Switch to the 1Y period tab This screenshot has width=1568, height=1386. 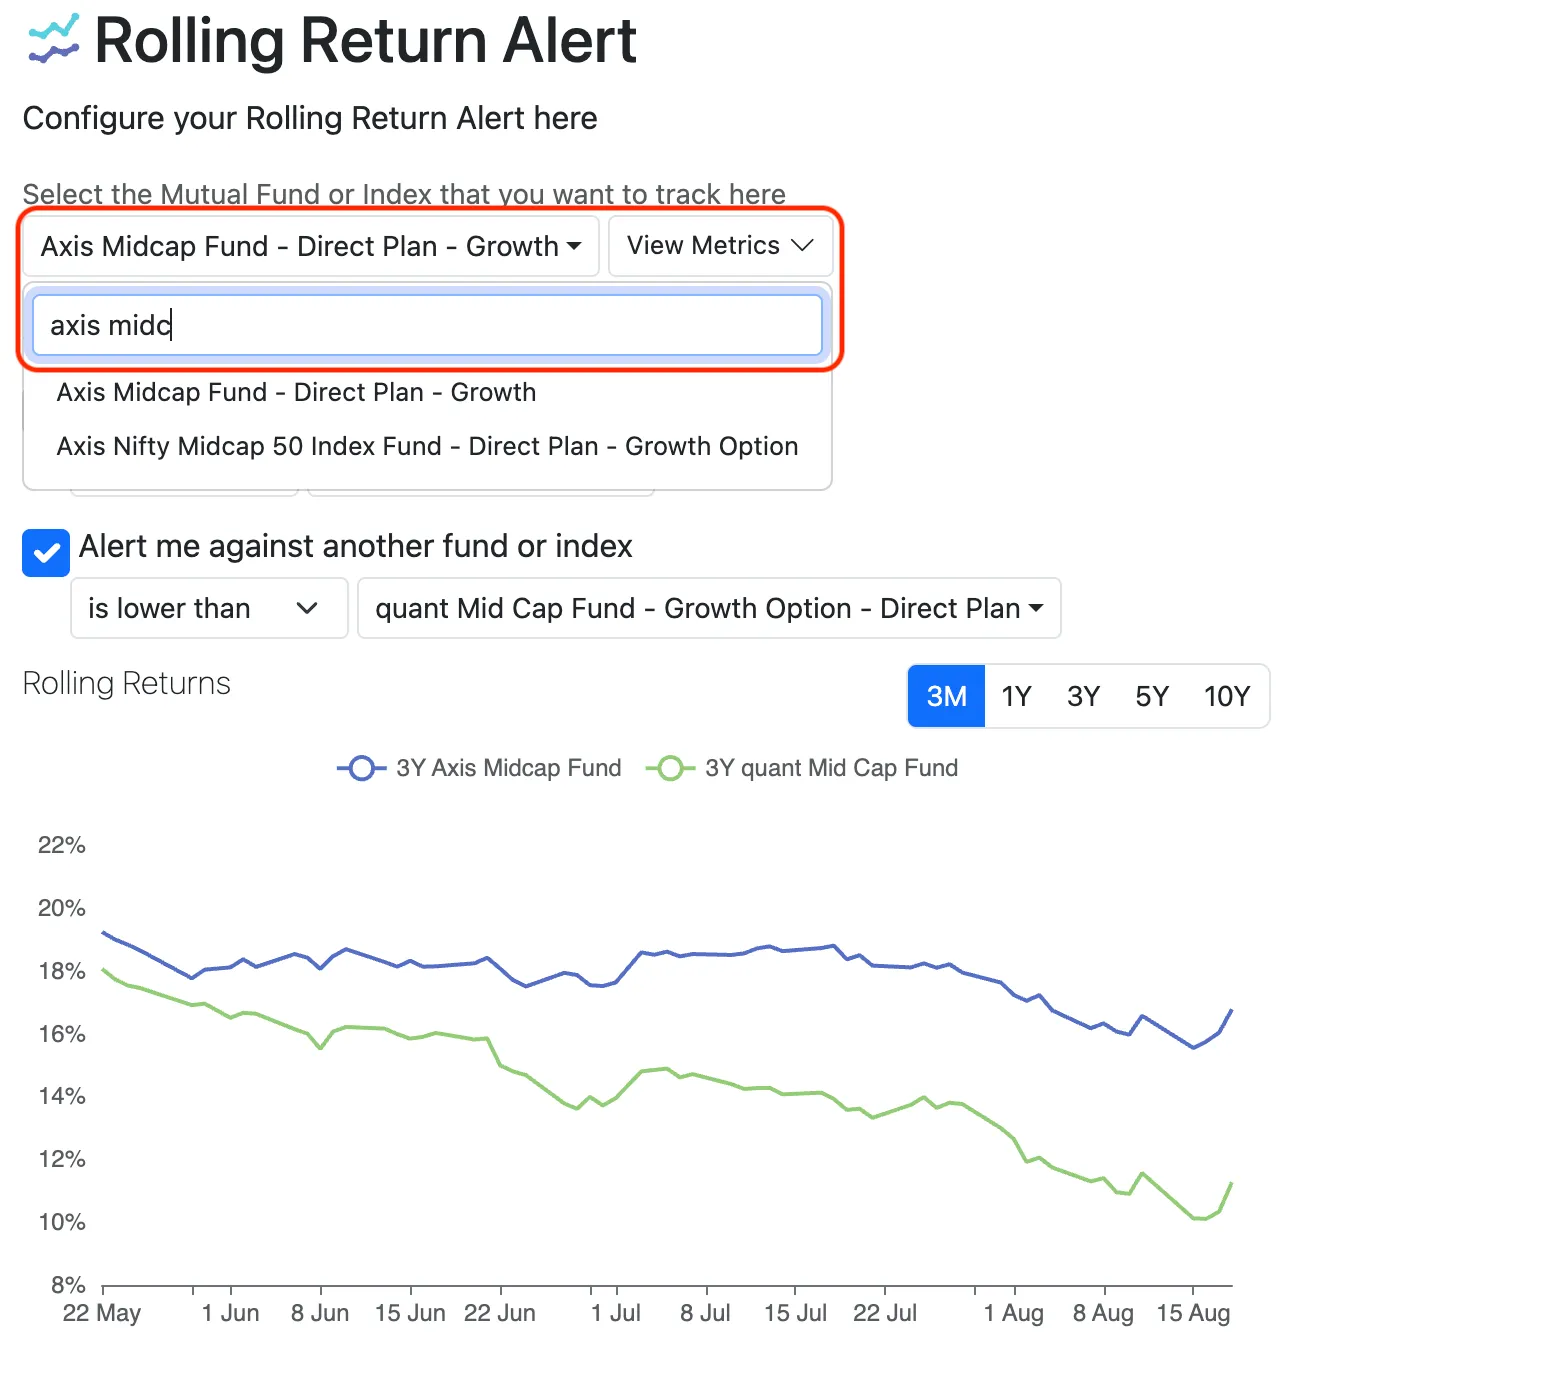(1016, 696)
